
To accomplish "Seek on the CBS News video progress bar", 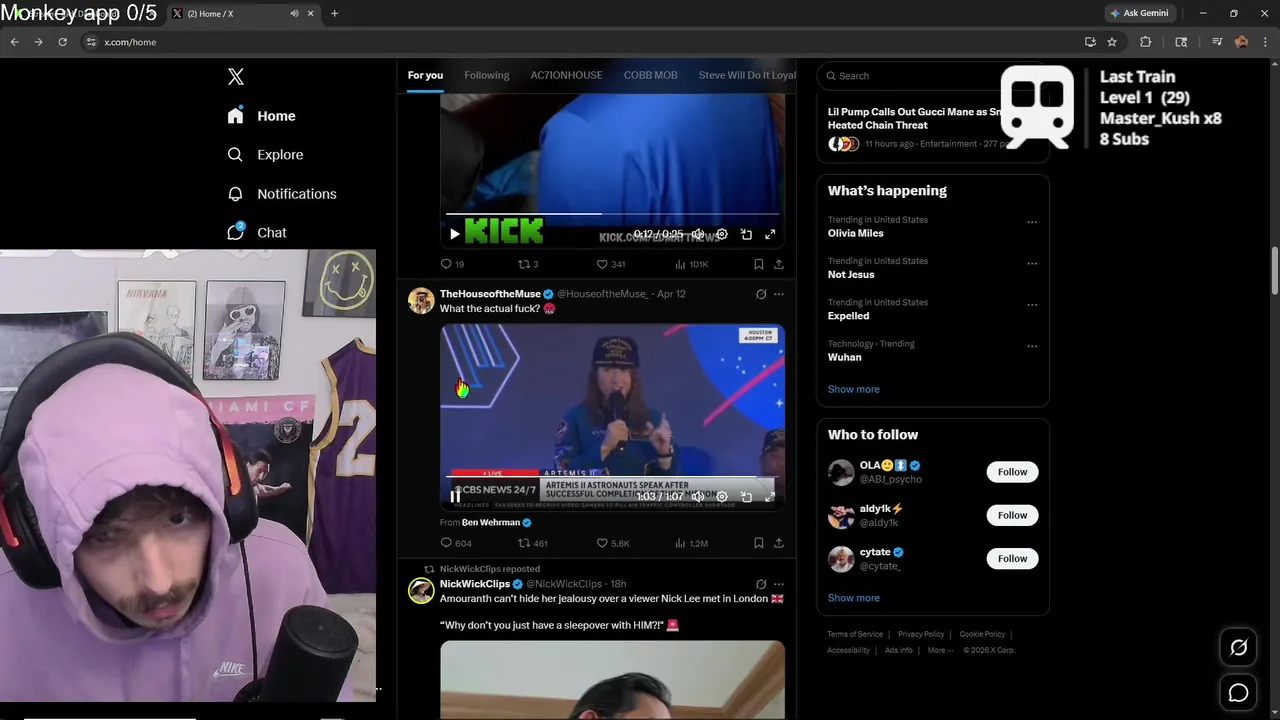I will 612,476.
